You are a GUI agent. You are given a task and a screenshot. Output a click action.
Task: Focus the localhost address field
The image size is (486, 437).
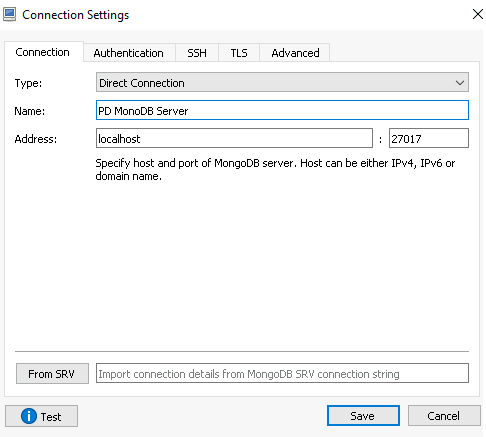[x=234, y=138]
